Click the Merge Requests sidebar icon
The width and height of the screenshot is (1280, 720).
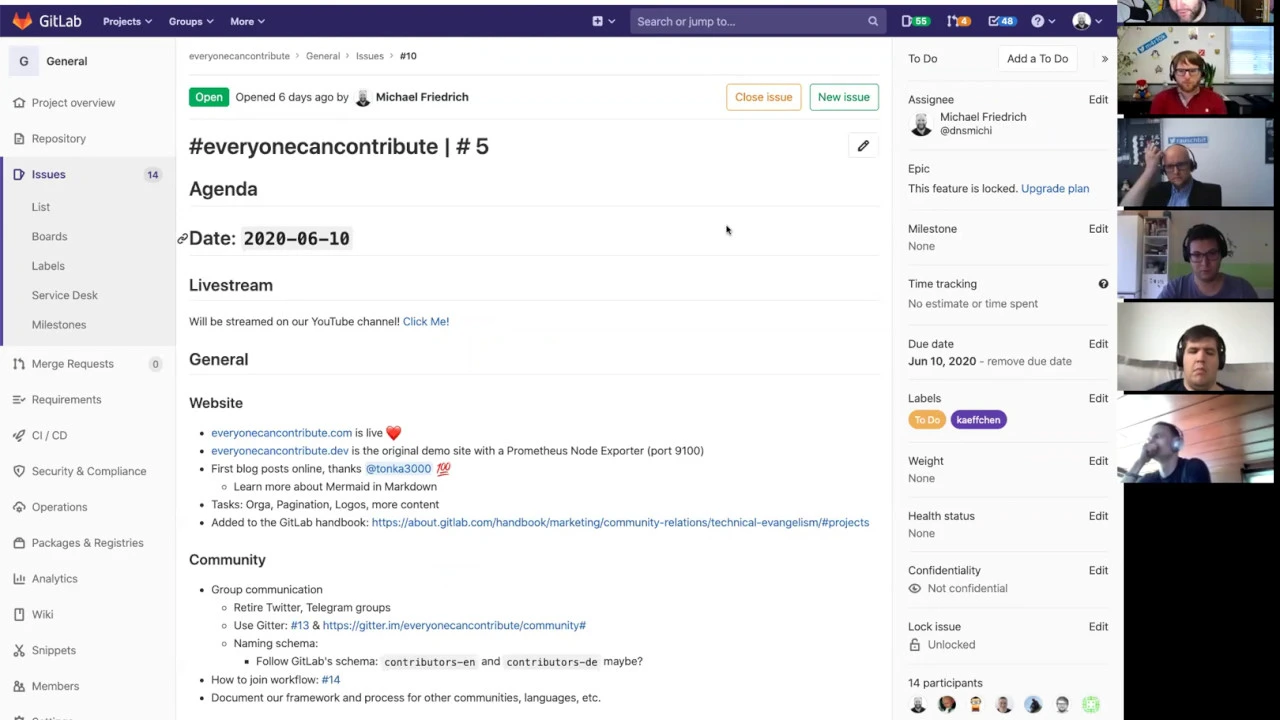18,364
